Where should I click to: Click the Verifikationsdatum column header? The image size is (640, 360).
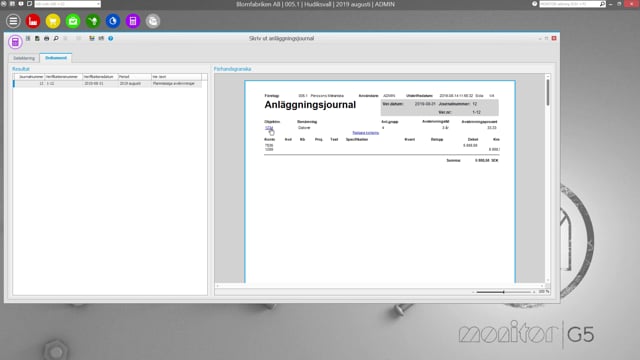tap(100, 77)
